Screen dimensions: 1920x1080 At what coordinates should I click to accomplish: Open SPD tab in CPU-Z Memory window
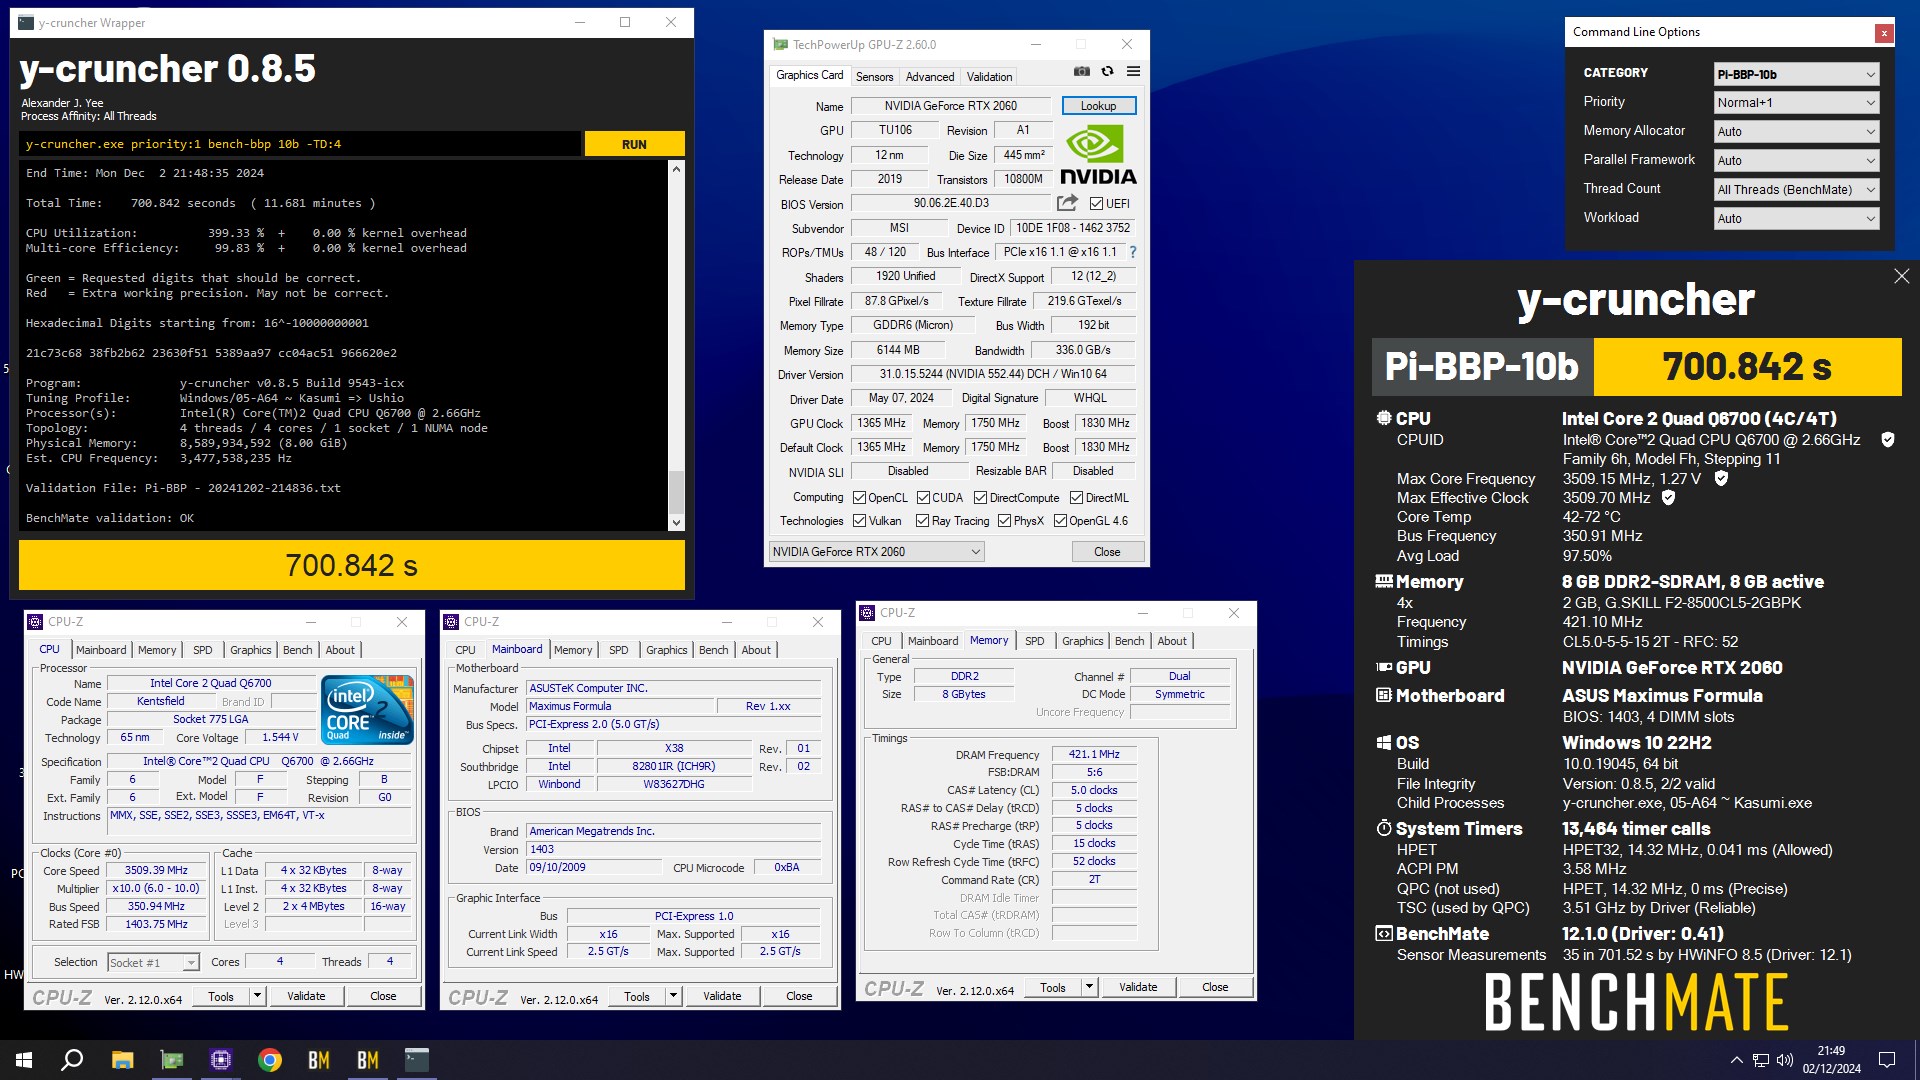click(x=1034, y=641)
